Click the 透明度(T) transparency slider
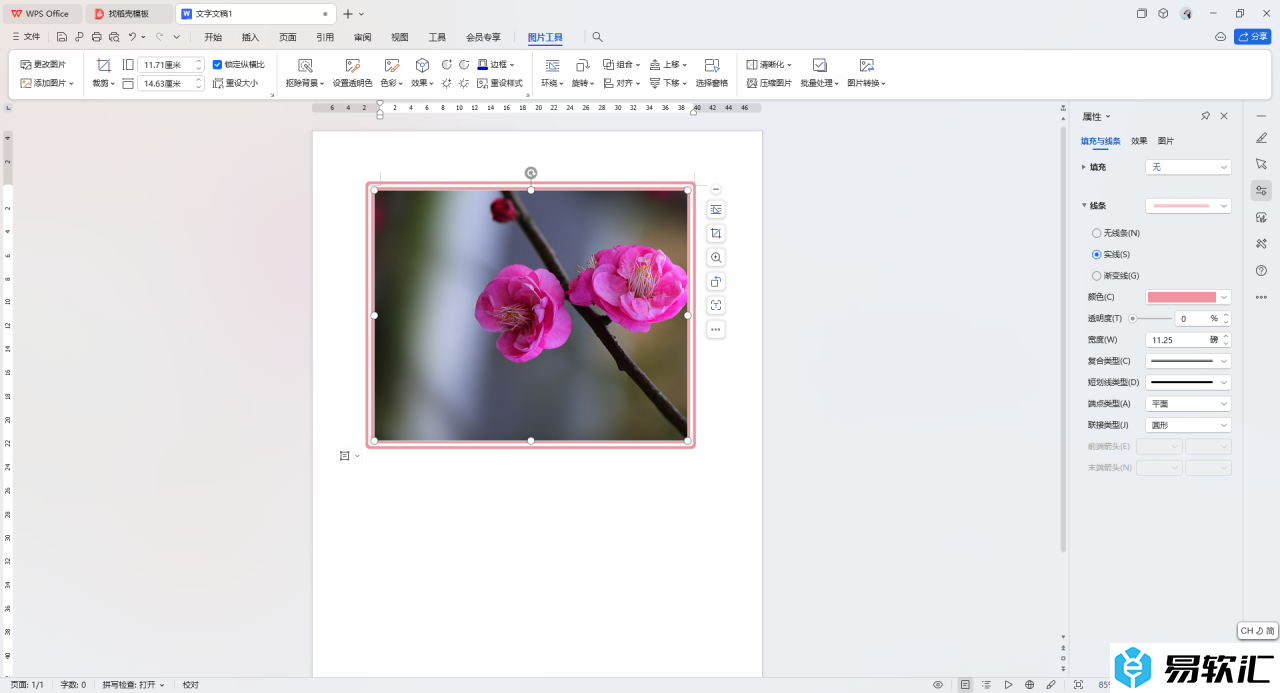 click(x=1150, y=318)
